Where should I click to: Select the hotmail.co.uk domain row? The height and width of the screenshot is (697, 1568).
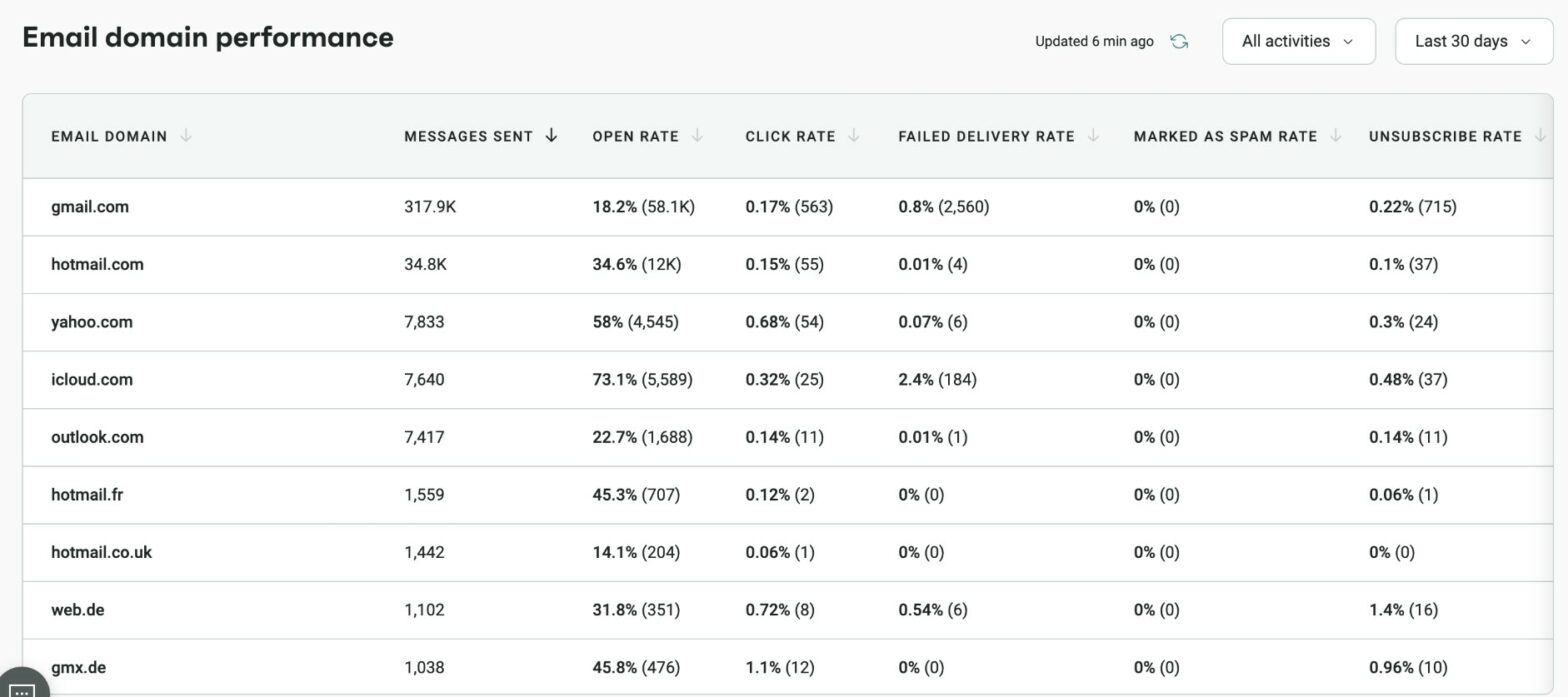pyautogui.click(x=787, y=552)
